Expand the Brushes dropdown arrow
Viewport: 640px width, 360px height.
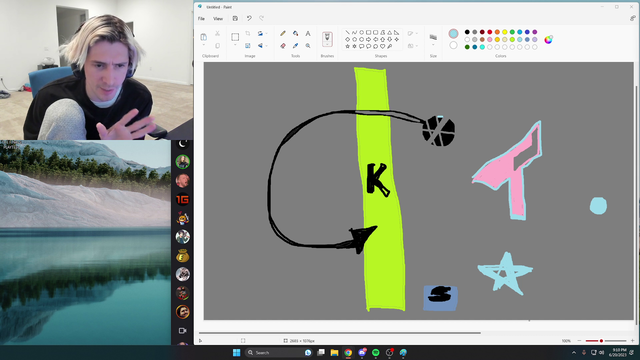[x=327, y=44]
